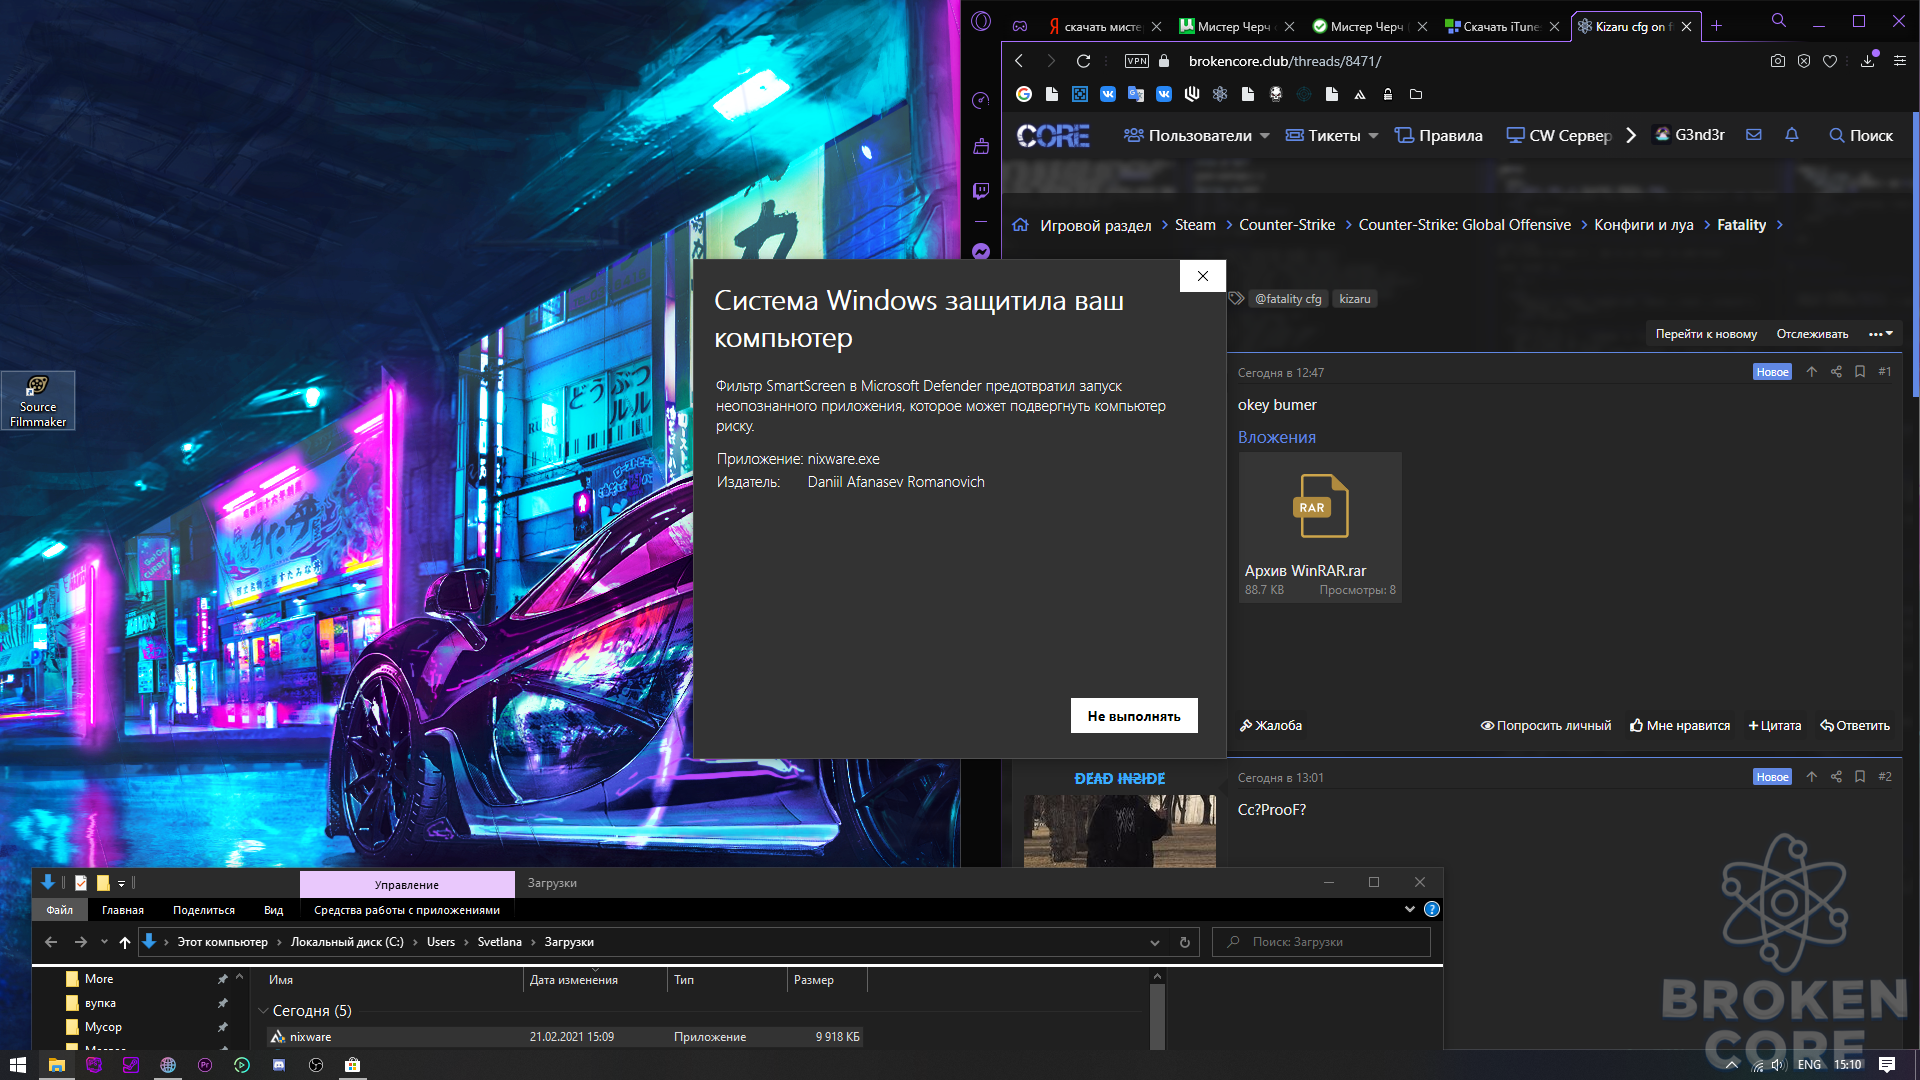Open the browser downloads icon
The height and width of the screenshot is (1080, 1920).
pyautogui.click(x=1867, y=61)
